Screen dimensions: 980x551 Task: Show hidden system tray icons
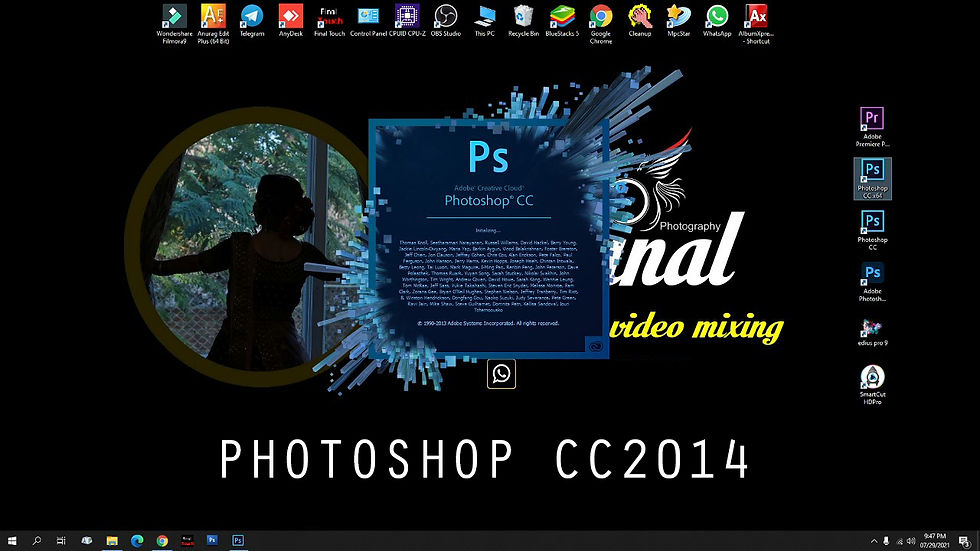coord(874,541)
